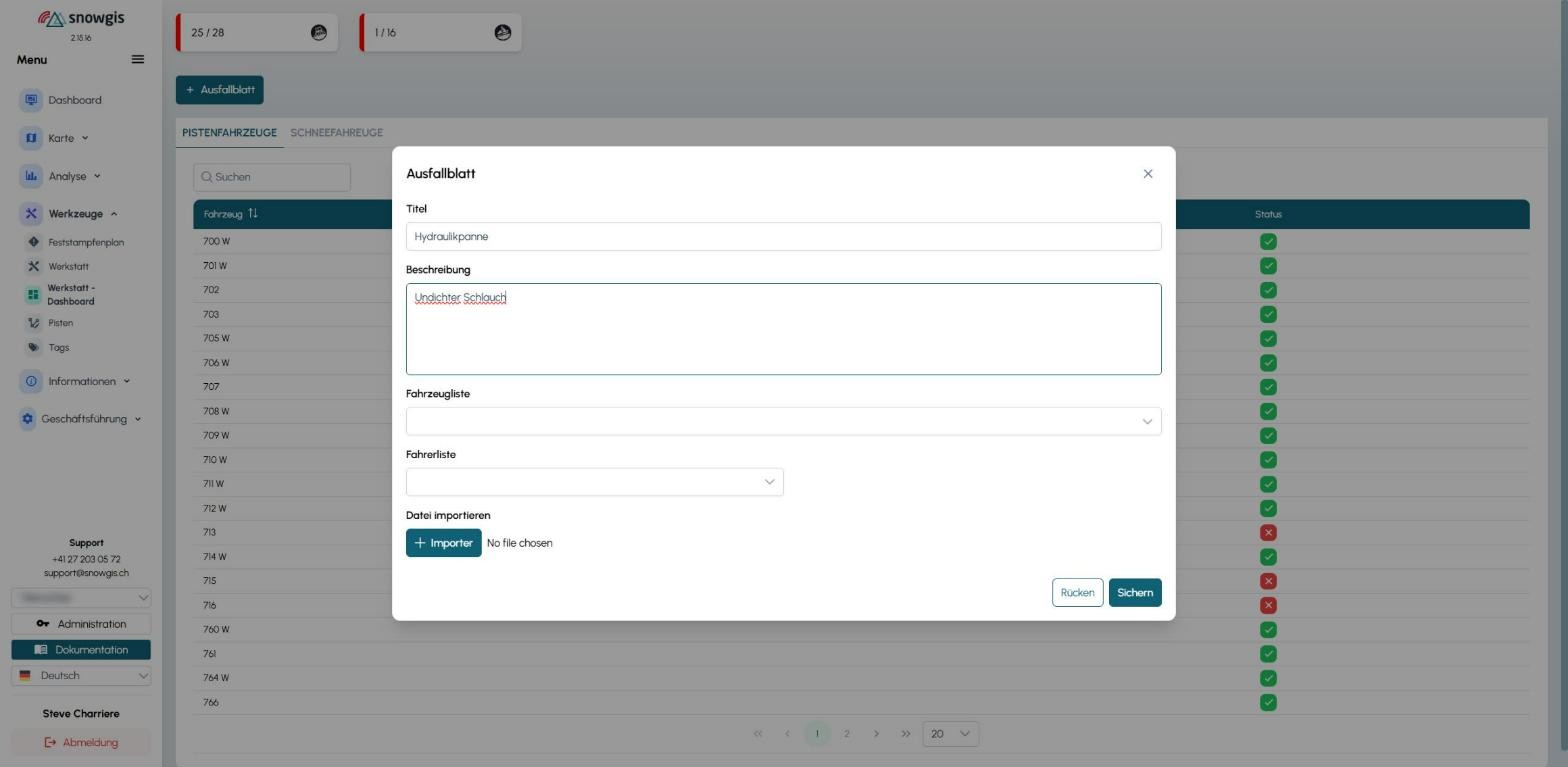Click the red status icon for 715
The image size is (1568, 767).
click(x=1268, y=581)
